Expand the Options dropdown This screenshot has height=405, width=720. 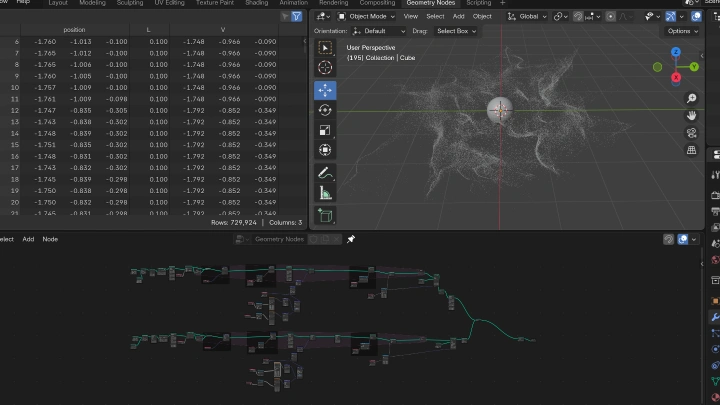click(x=682, y=31)
